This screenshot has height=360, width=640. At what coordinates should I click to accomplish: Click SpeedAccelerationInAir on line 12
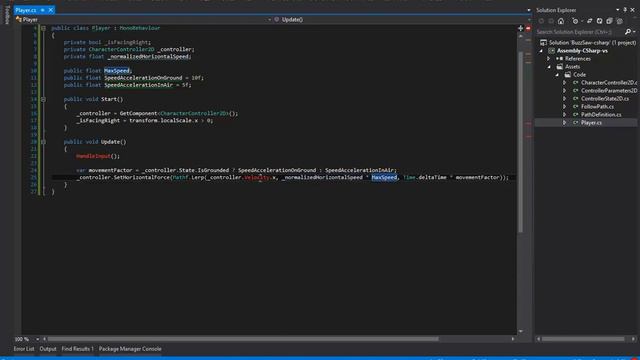click(138, 85)
